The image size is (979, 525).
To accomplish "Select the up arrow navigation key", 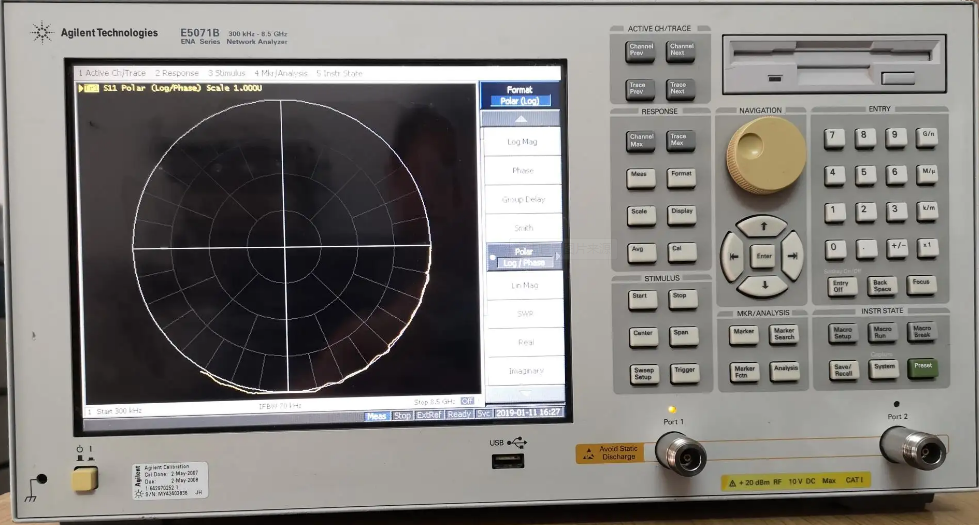I will 762,227.
